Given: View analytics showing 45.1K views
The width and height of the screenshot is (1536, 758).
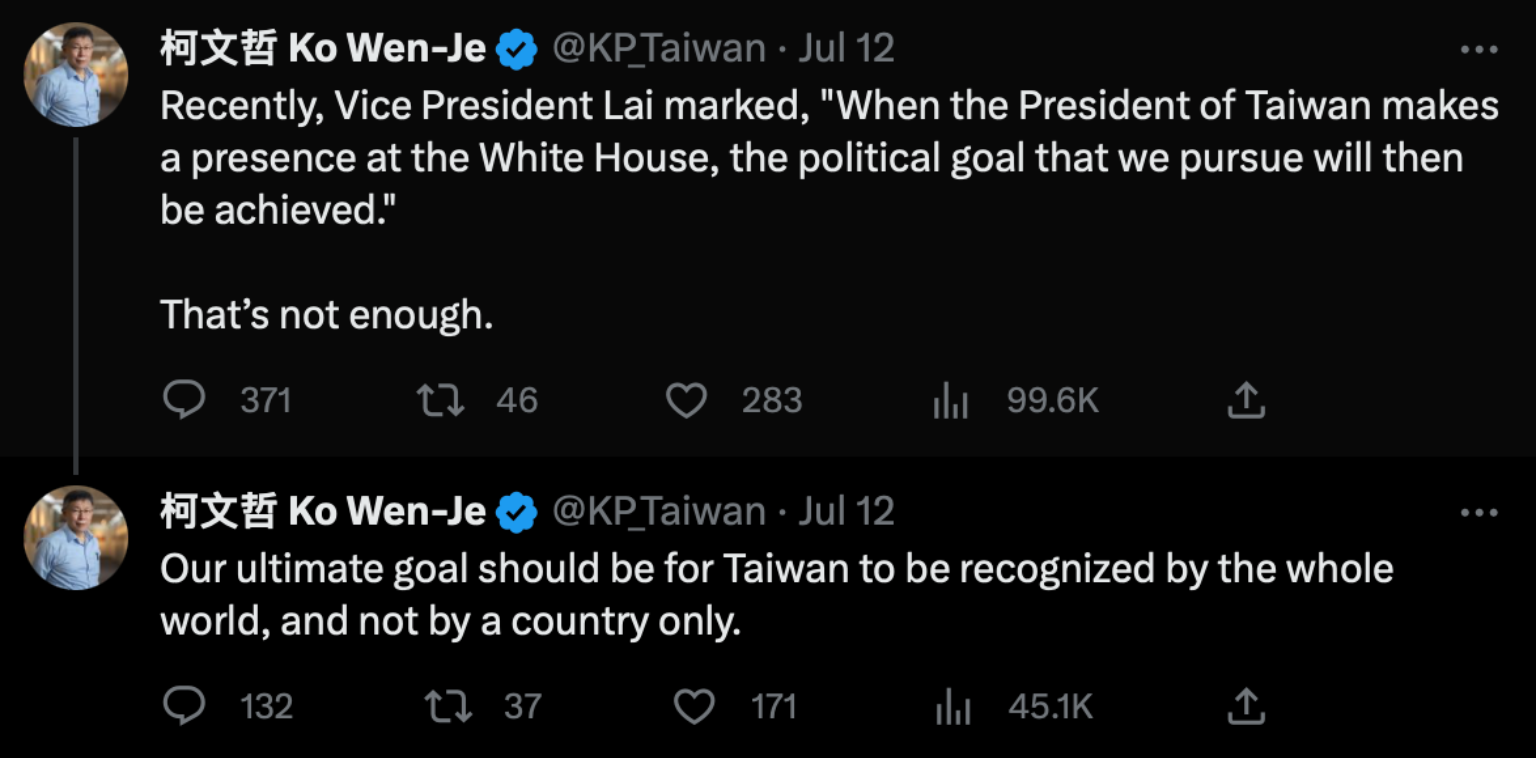Looking at the screenshot, I should (952, 708).
